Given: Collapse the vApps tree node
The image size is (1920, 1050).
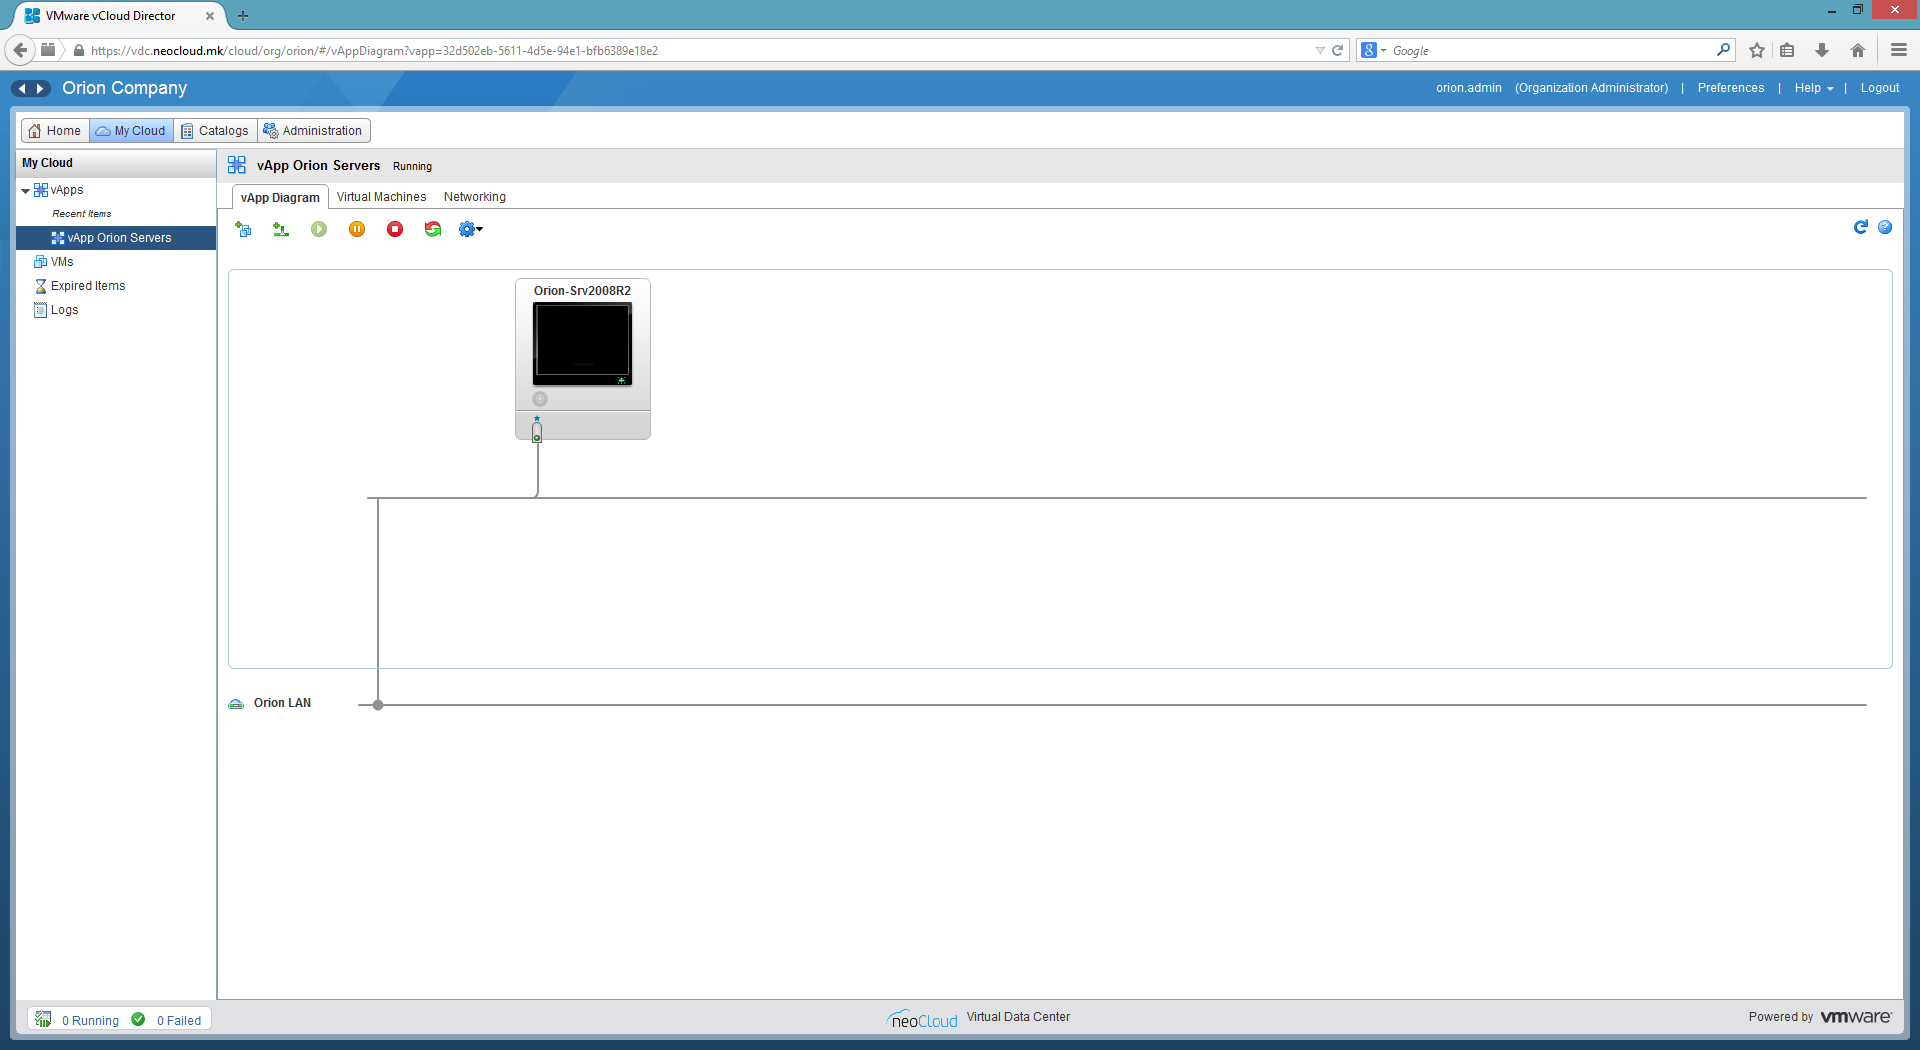Looking at the screenshot, I should tap(25, 190).
